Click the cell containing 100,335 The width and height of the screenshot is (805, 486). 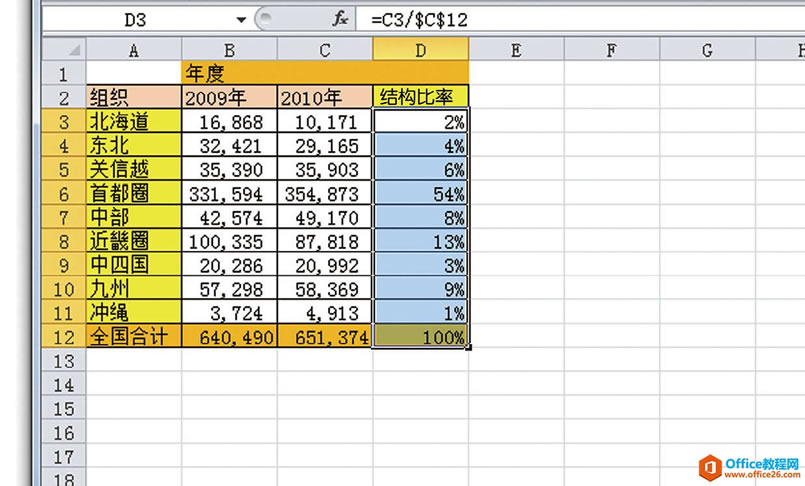click(x=229, y=241)
